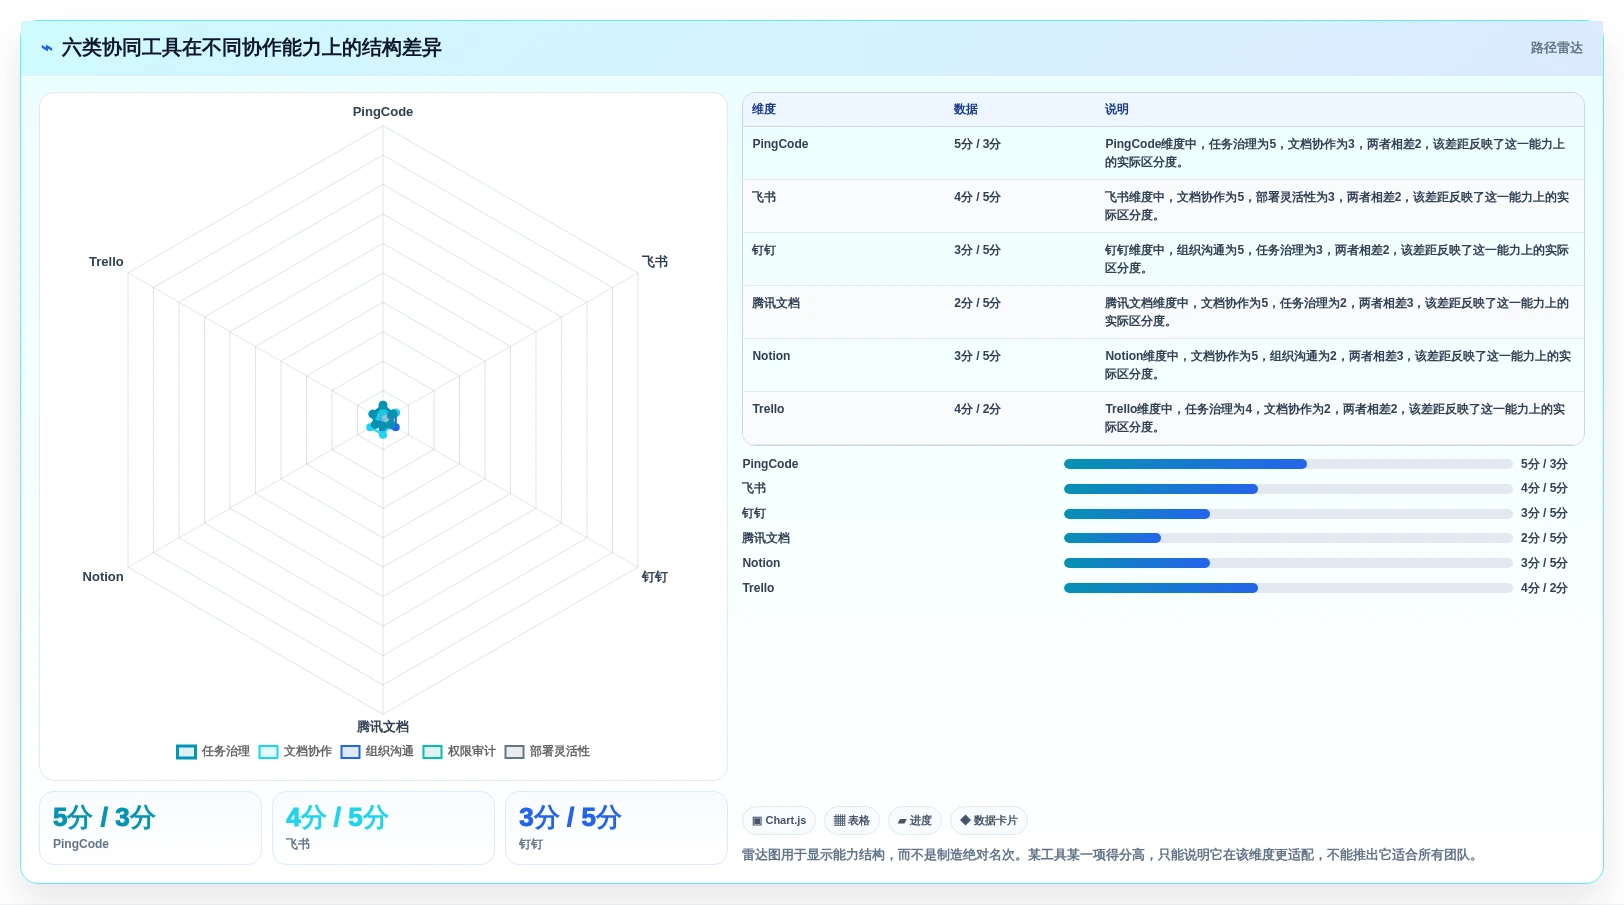Open the 钉钉 3分 / 5分 summary card
Screen dimensions: 1624x905
pyautogui.click(x=616, y=828)
